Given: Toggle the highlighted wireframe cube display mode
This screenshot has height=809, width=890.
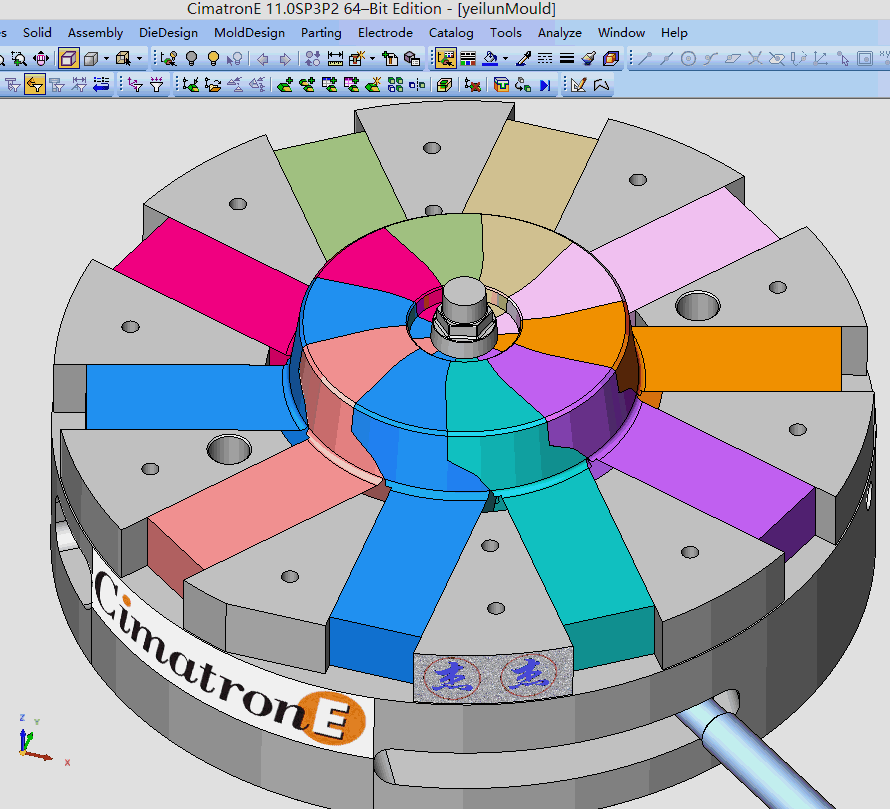Looking at the screenshot, I should point(68,59).
